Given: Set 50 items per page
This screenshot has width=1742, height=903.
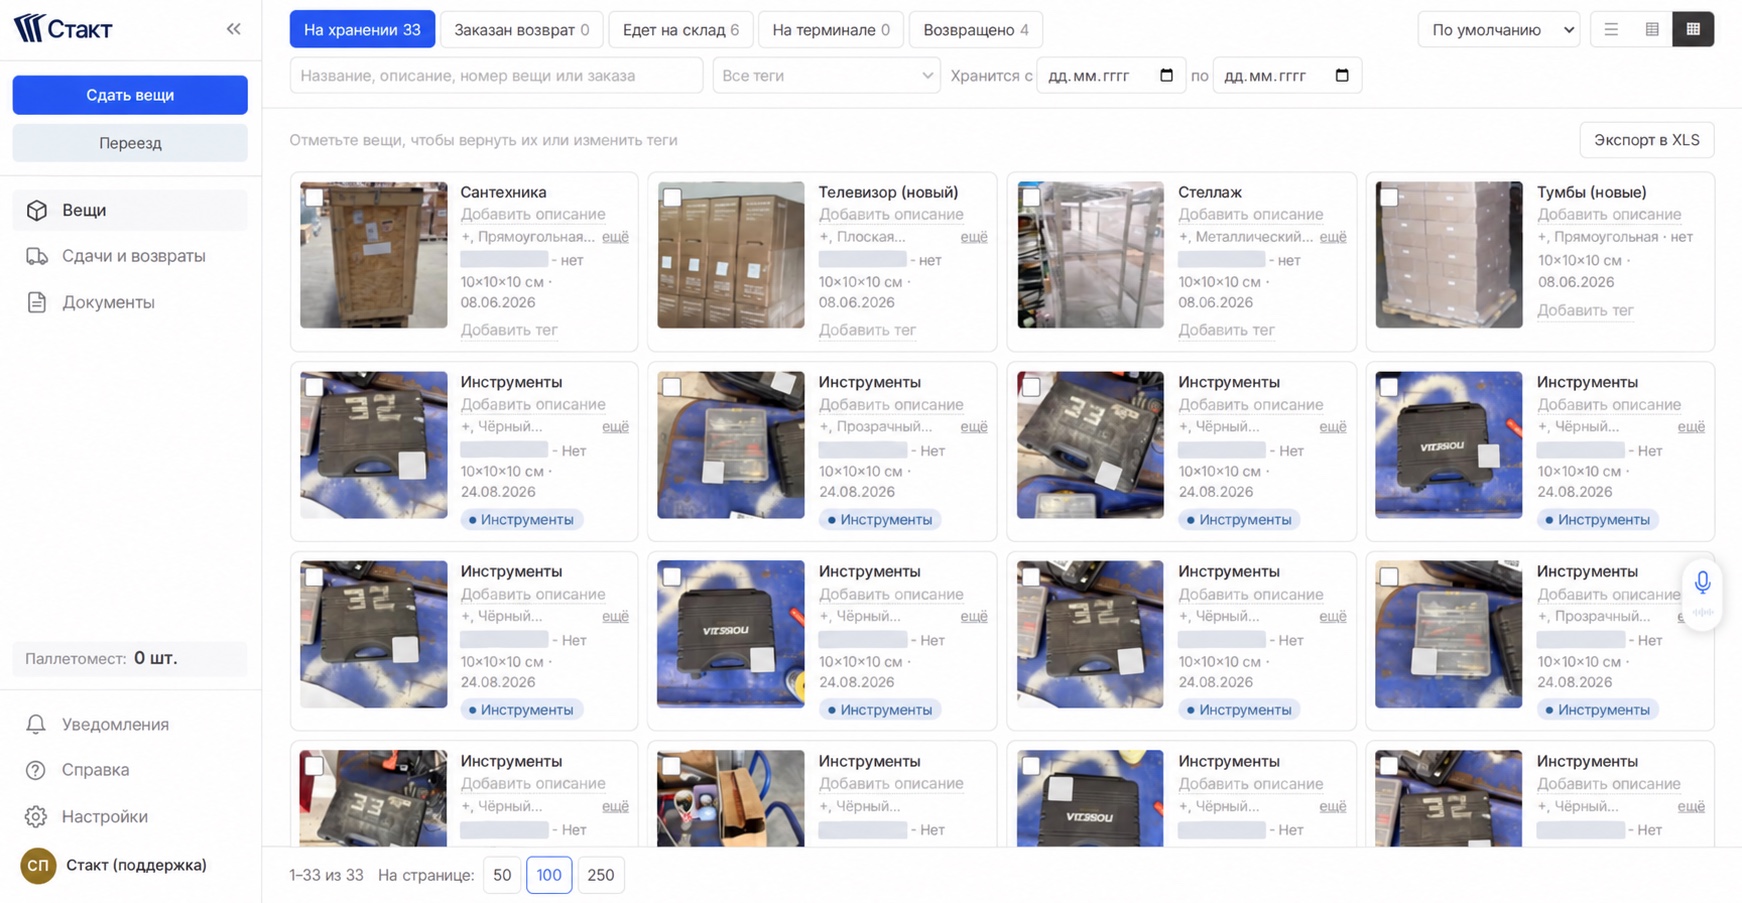Looking at the screenshot, I should [x=502, y=875].
